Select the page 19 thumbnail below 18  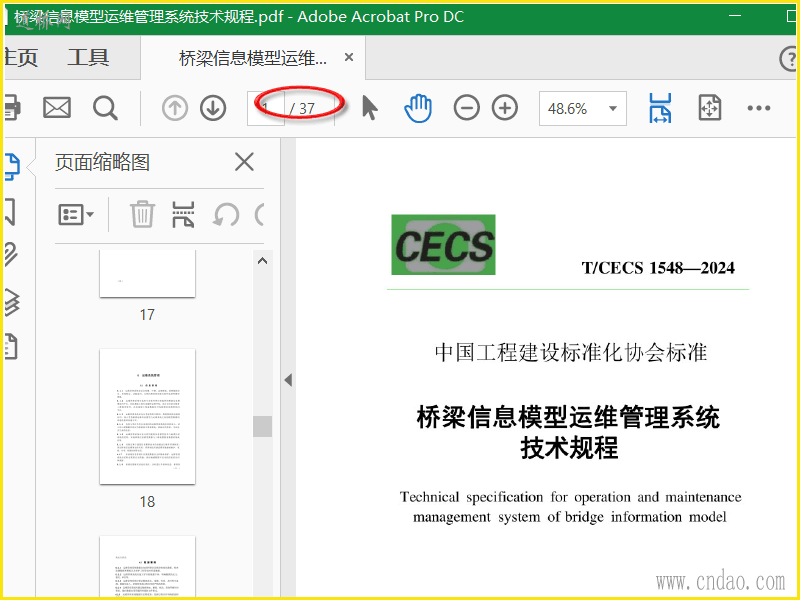coord(147,566)
